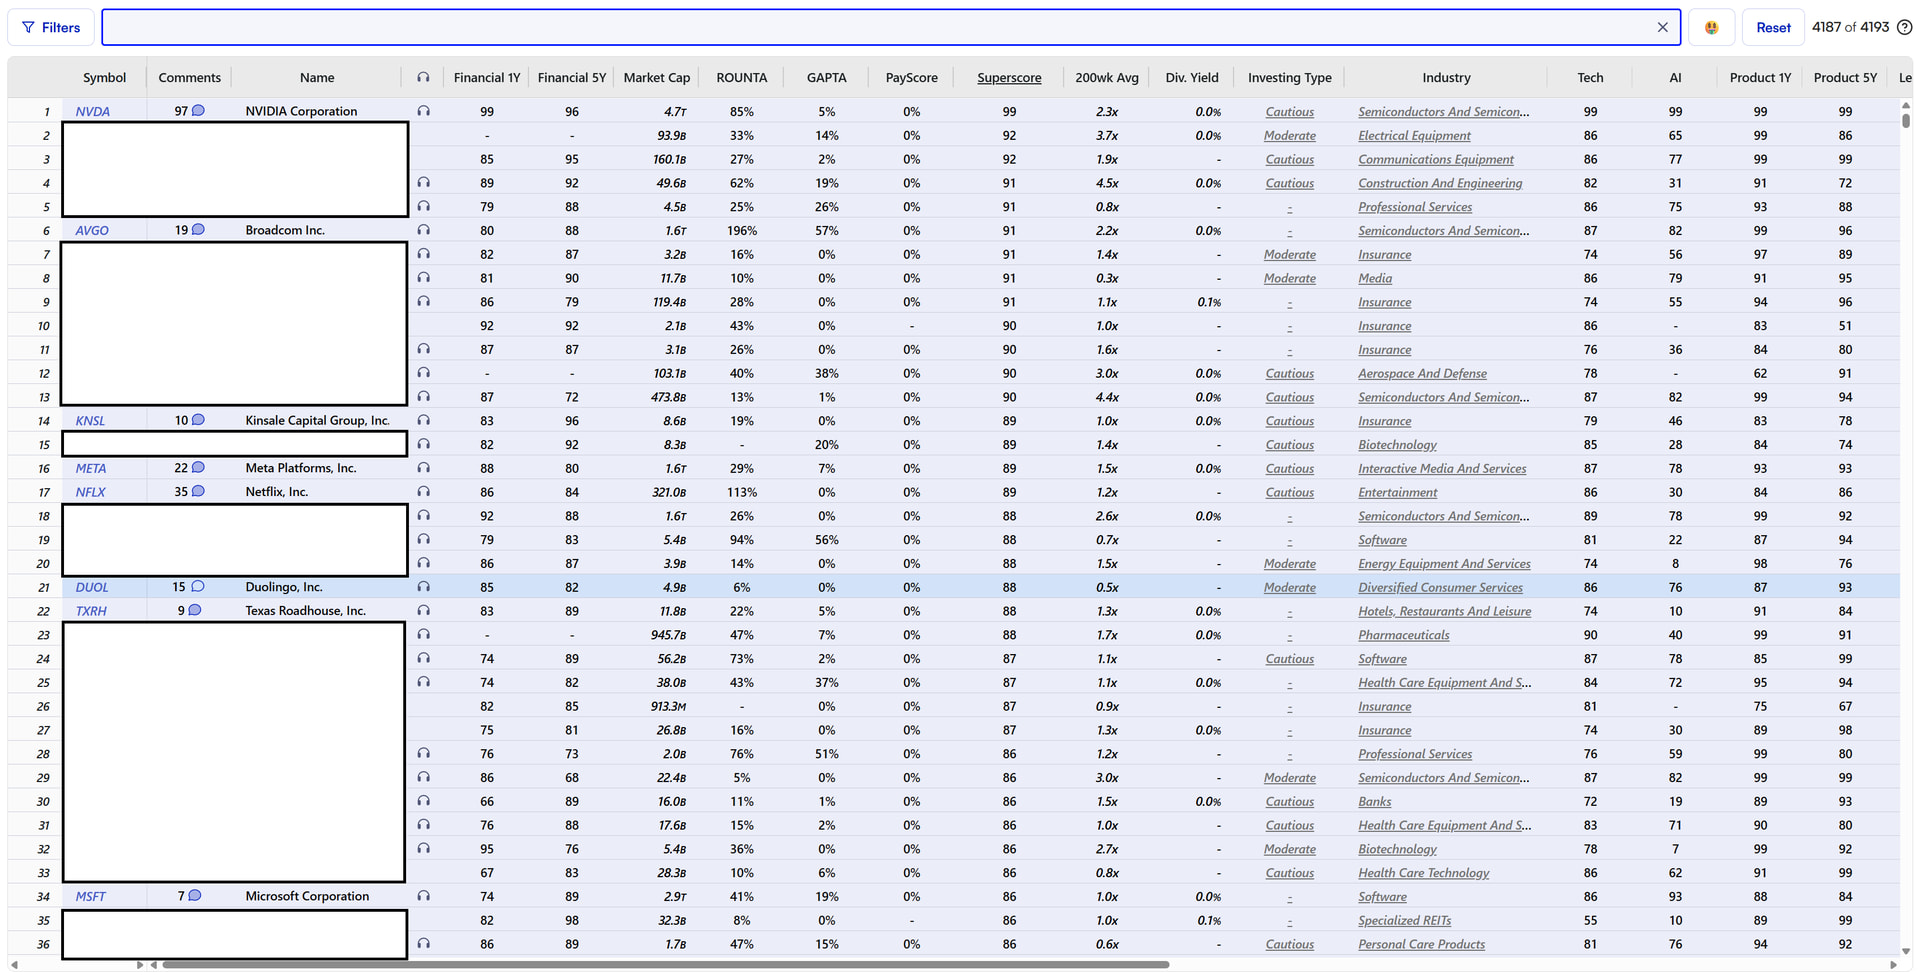Open comment bubble for Broadcom
1920x978 pixels.
coord(198,230)
